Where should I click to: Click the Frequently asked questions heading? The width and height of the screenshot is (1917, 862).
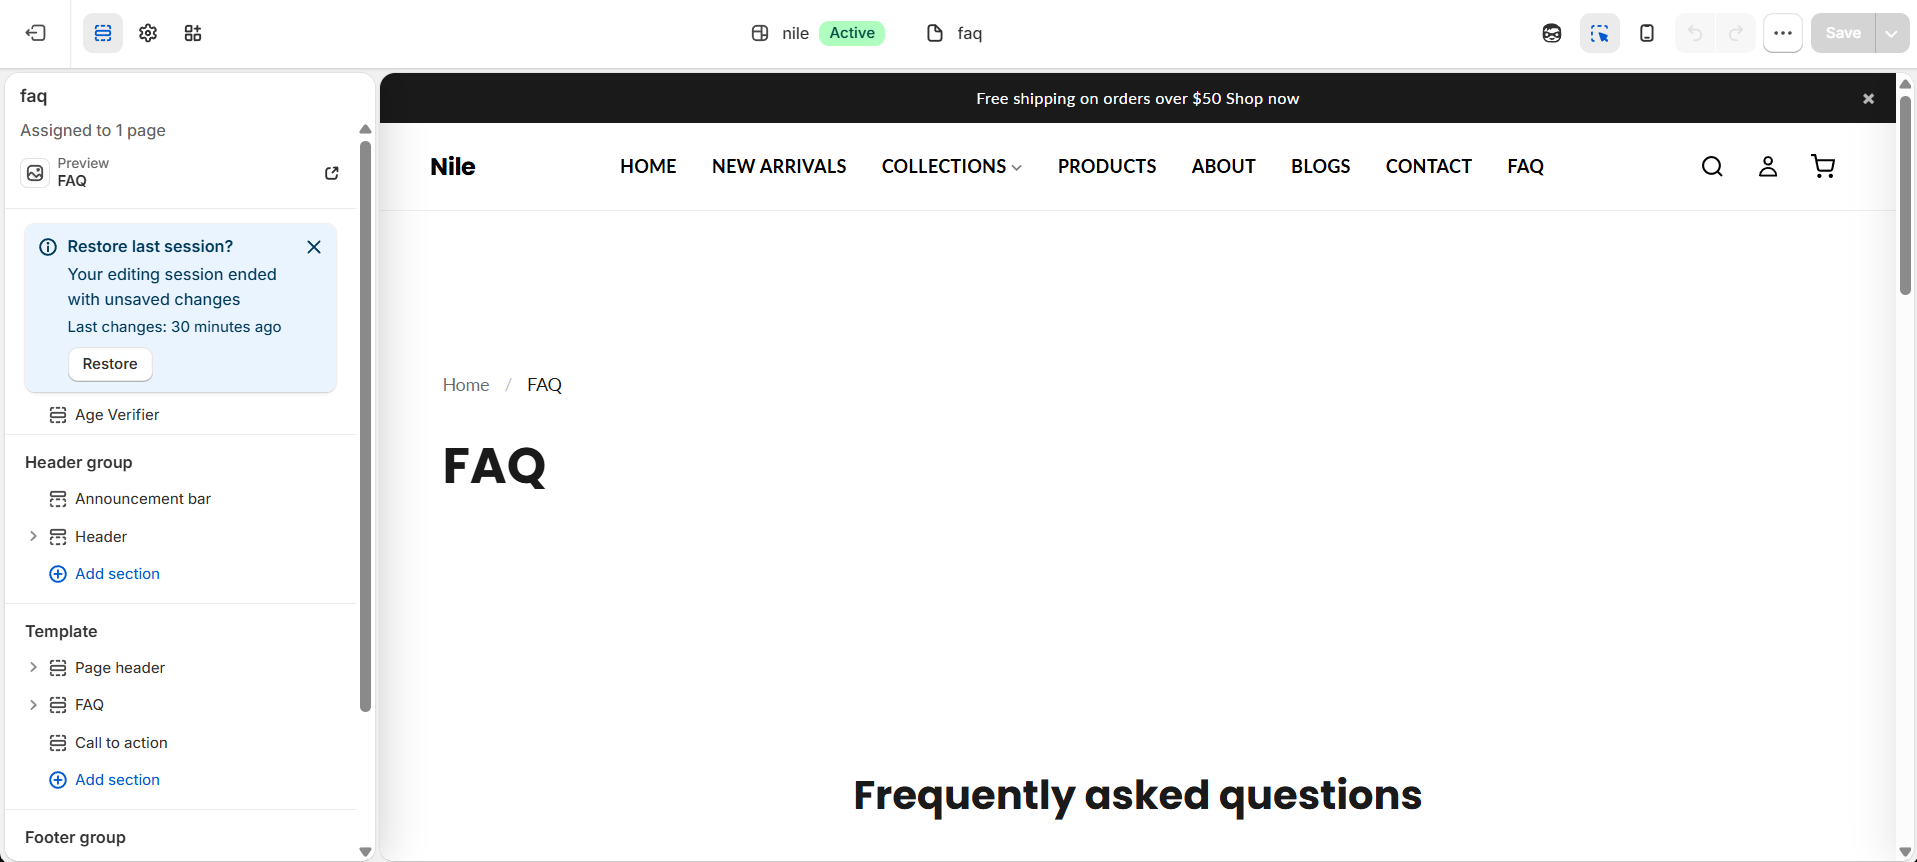point(1137,795)
